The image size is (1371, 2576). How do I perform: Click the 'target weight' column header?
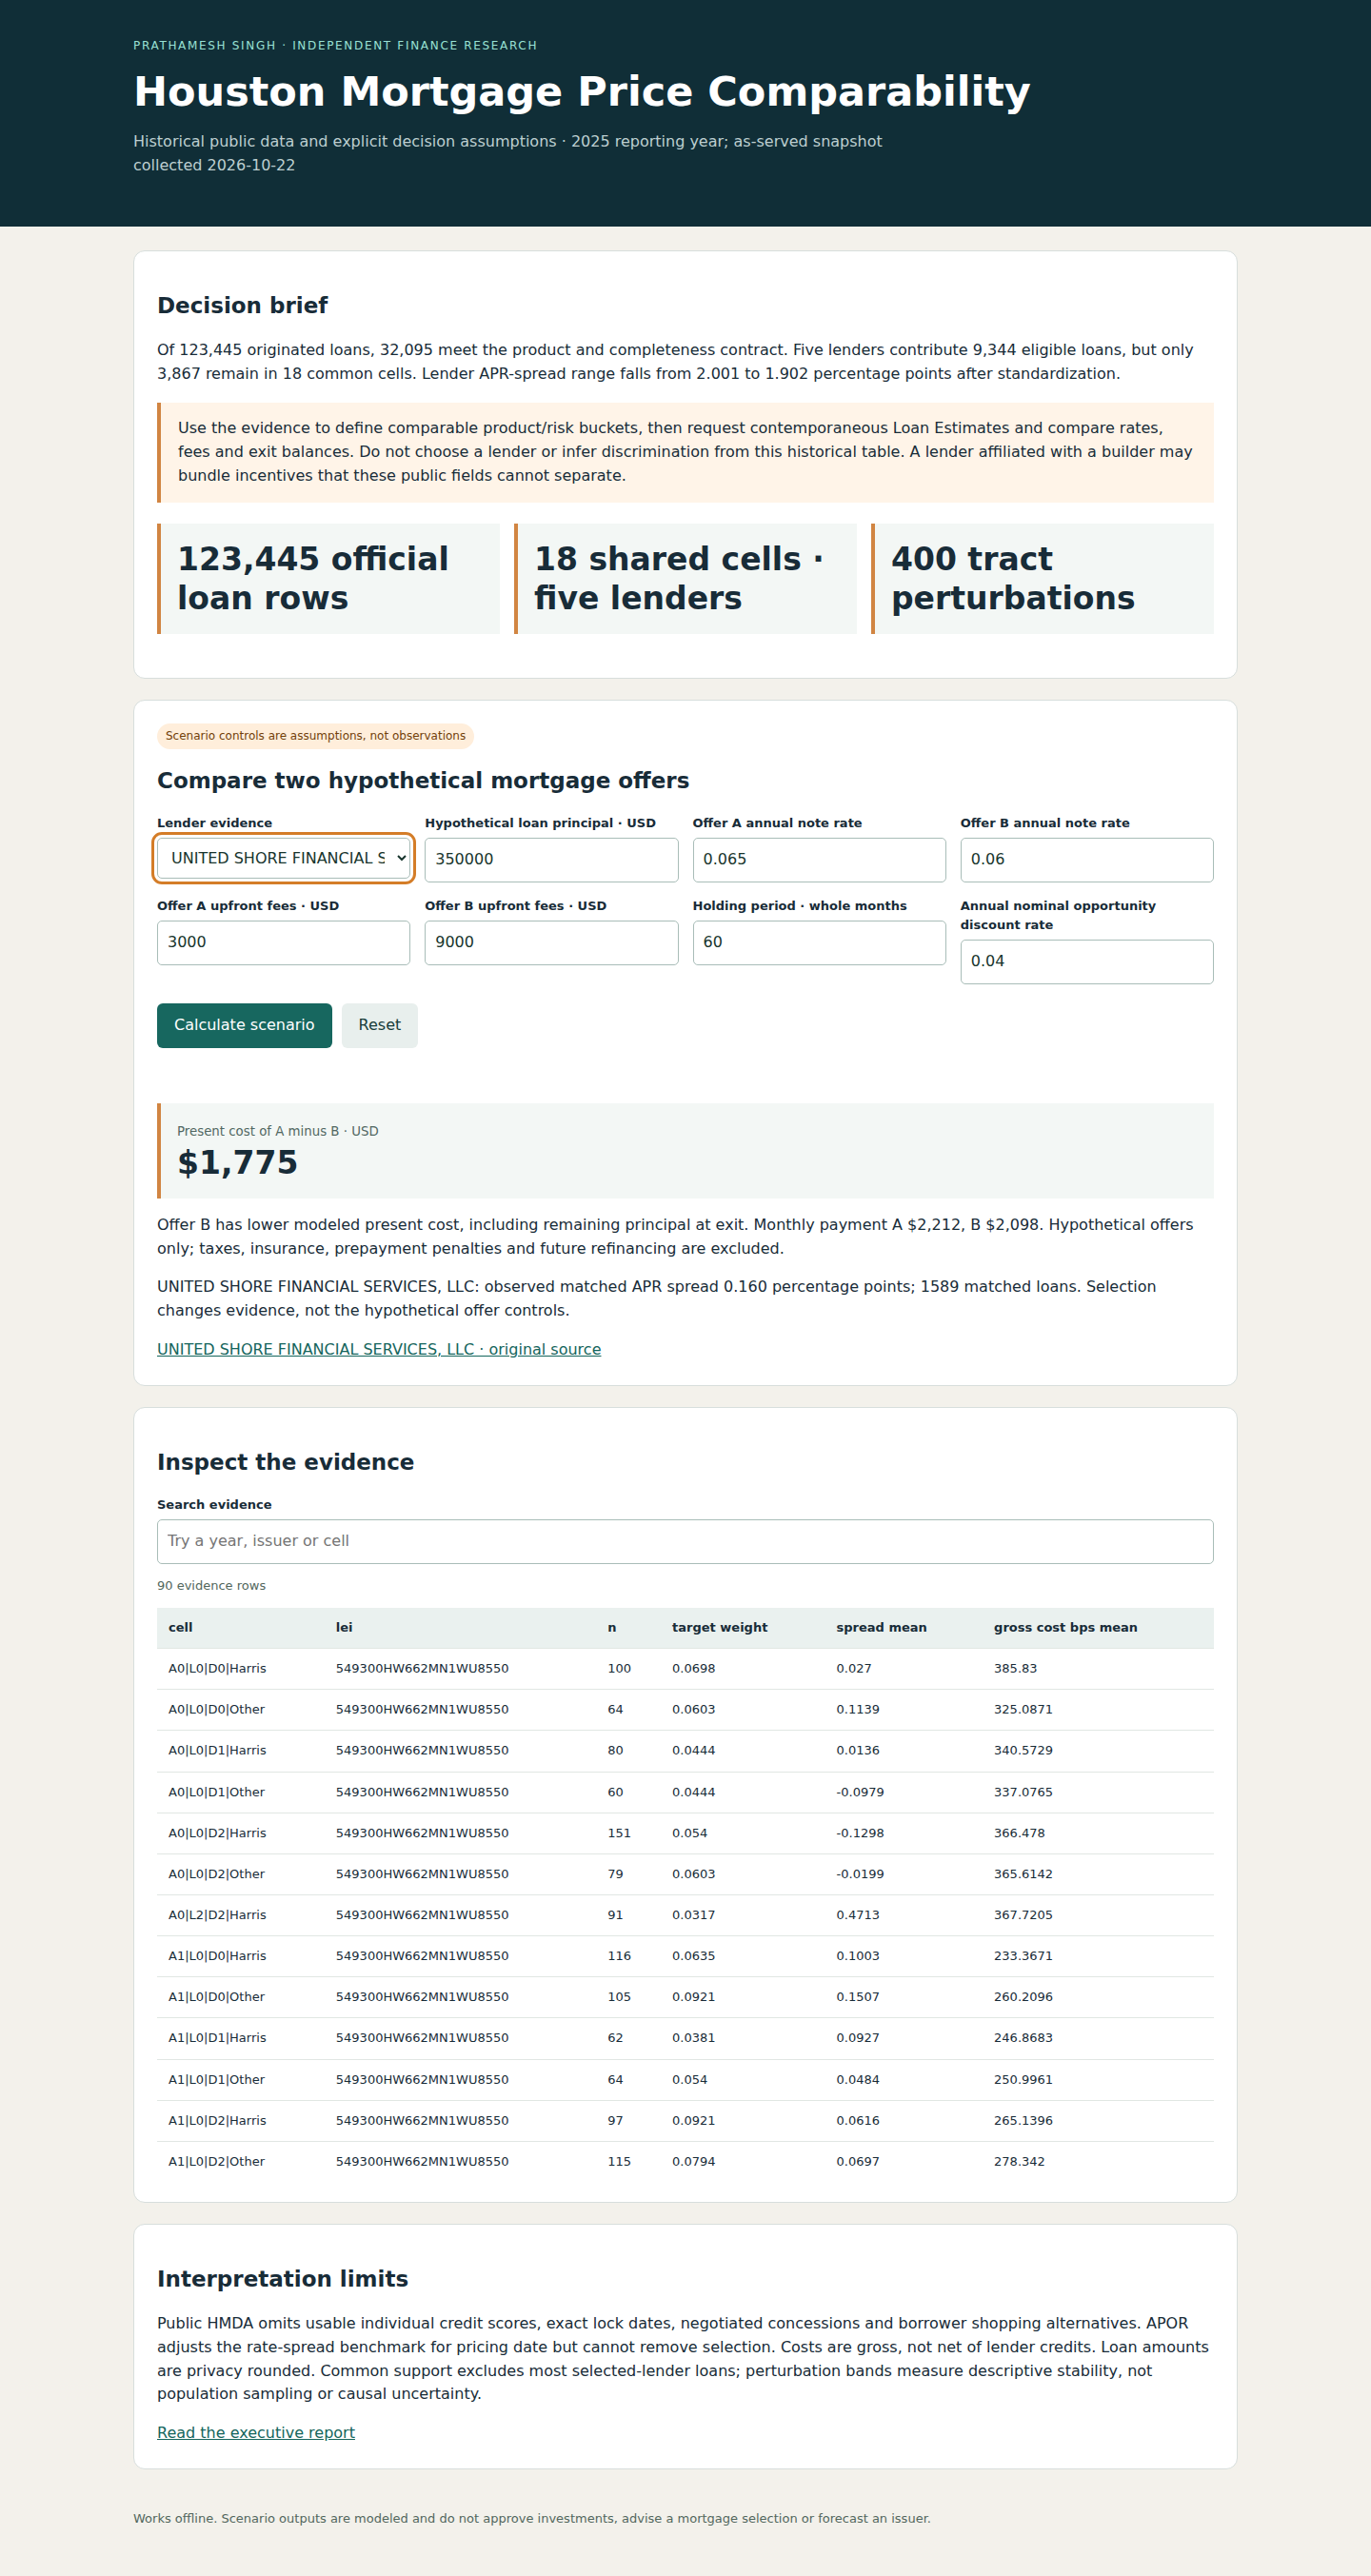click(720, 1627)
